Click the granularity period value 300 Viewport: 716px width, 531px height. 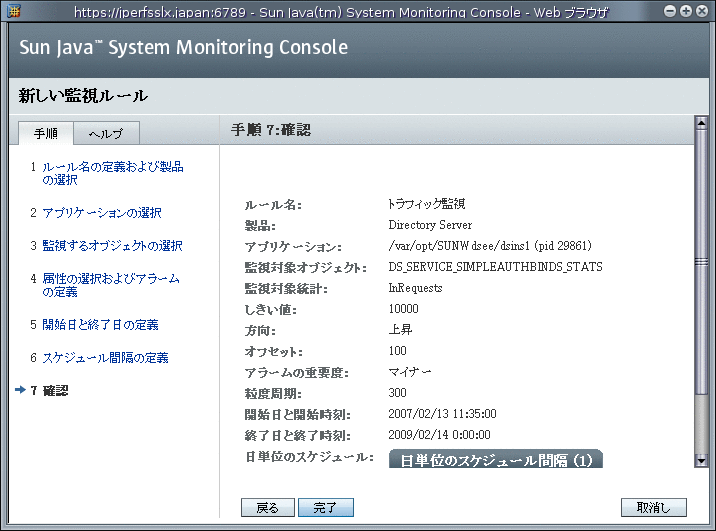(397, 393)
